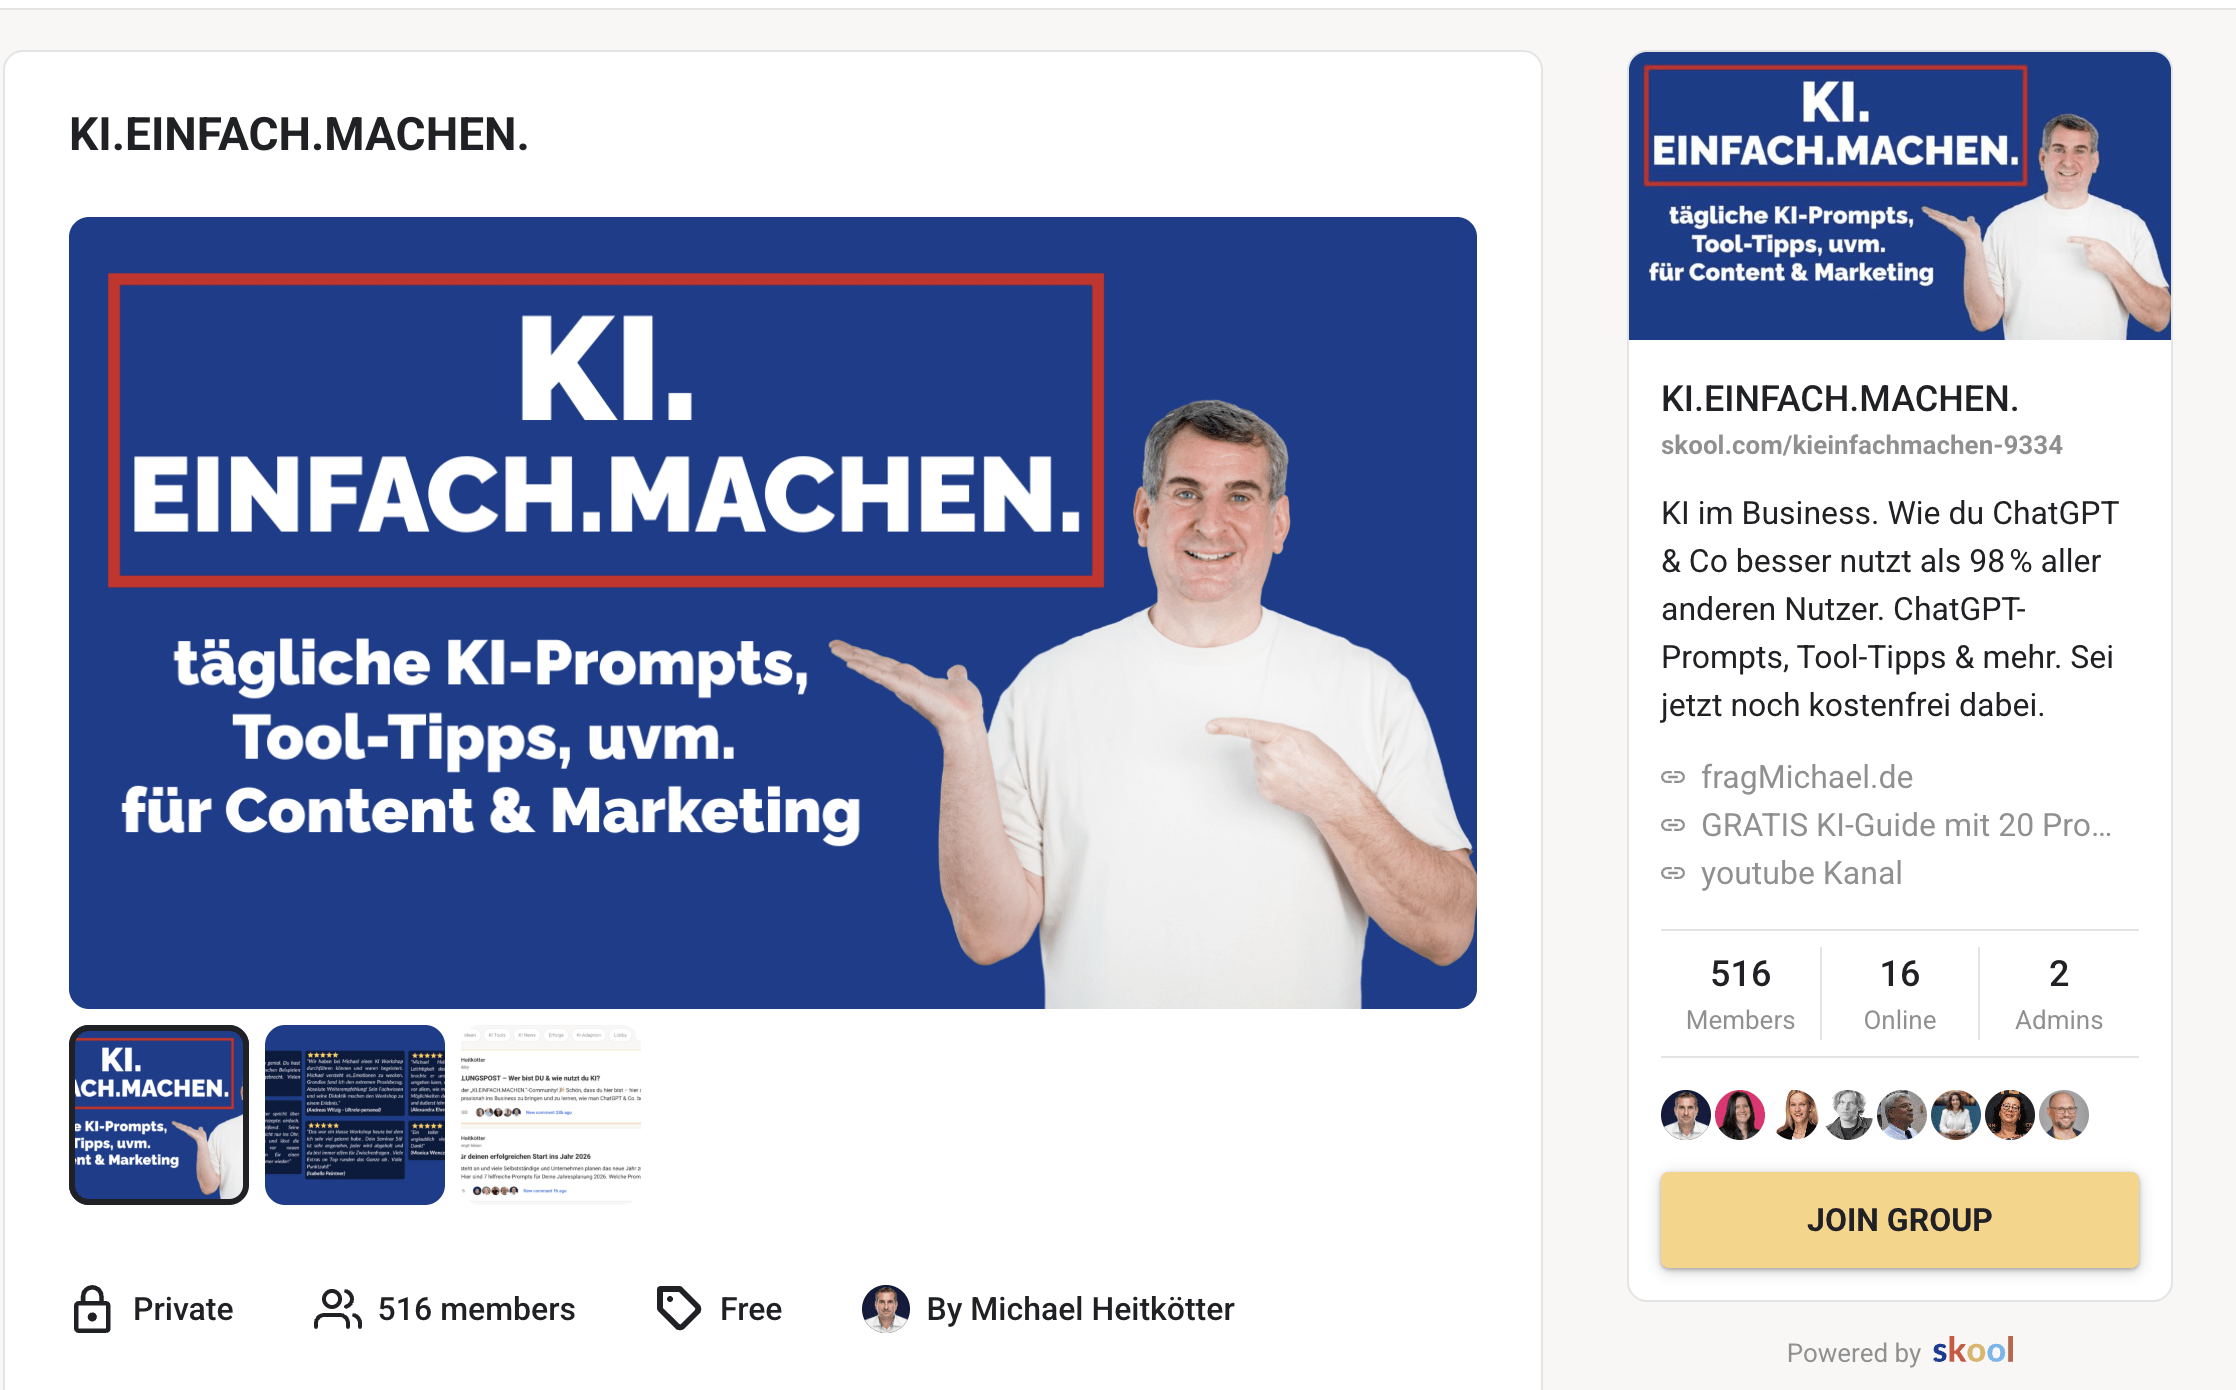2236x1390 pixels.
Task: Click the 516 Members stat
Action: click(x=1740, y=994)
